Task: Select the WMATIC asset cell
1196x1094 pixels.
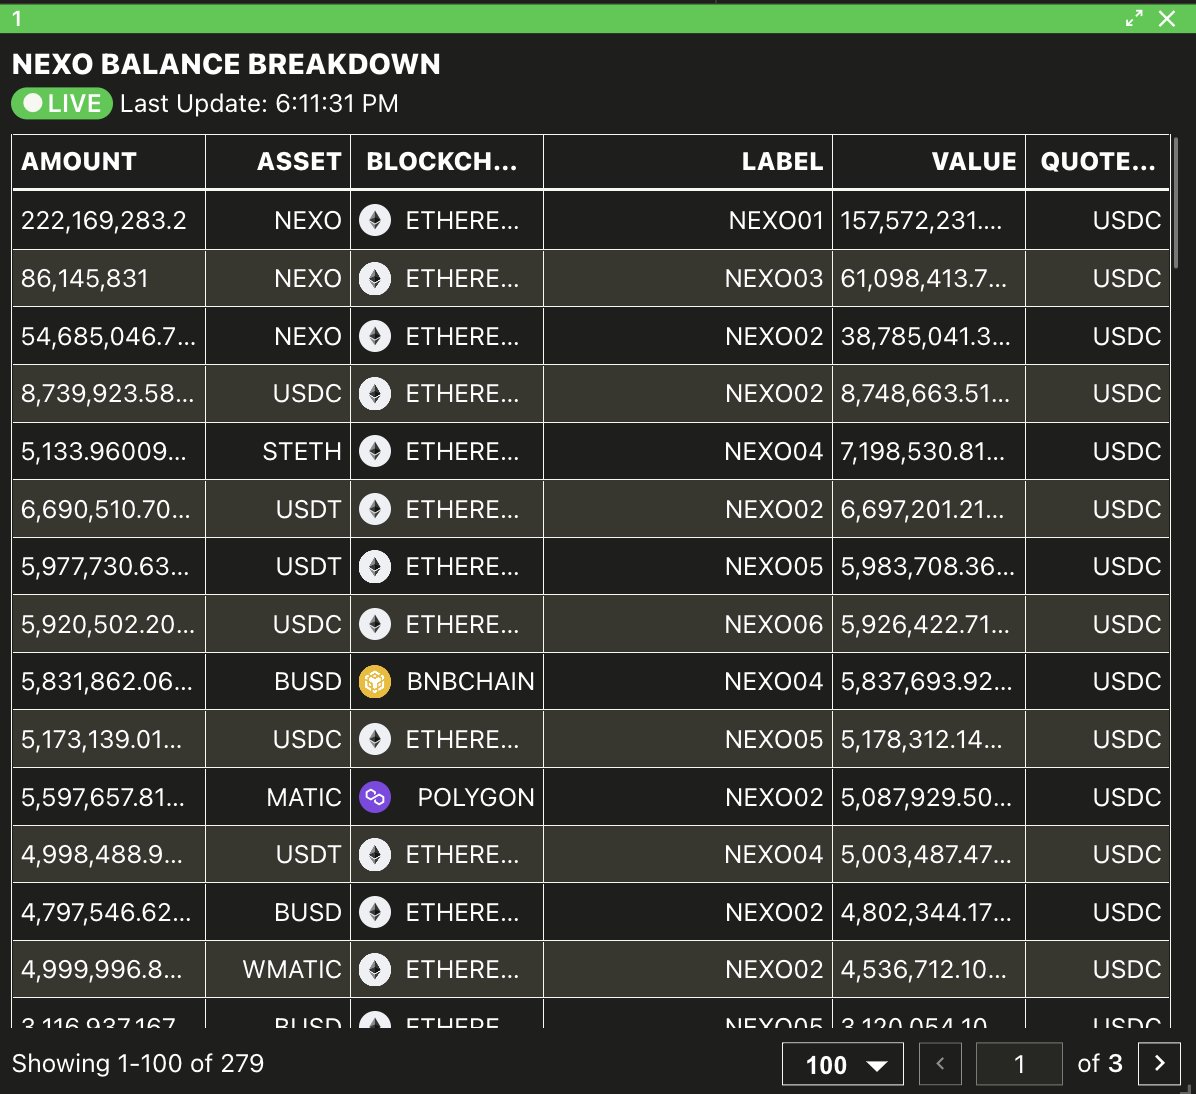Action: (278, 970)
